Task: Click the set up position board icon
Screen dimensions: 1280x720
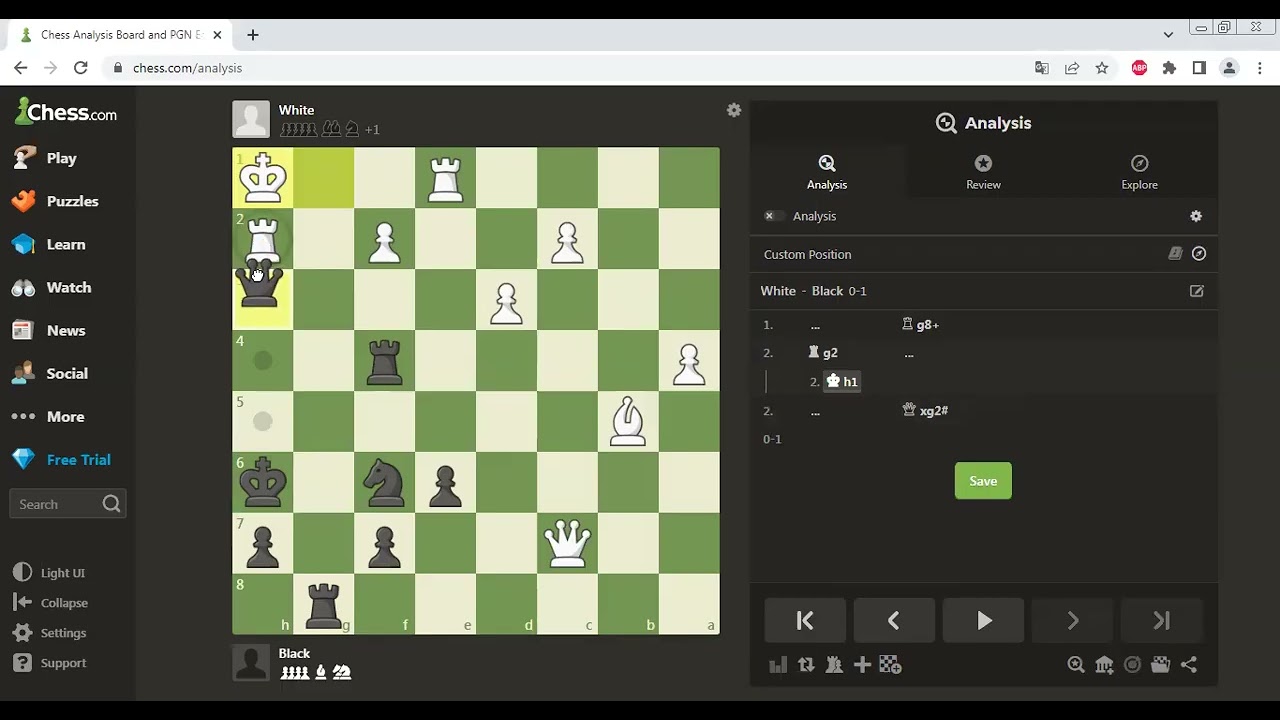Action: 890,665
